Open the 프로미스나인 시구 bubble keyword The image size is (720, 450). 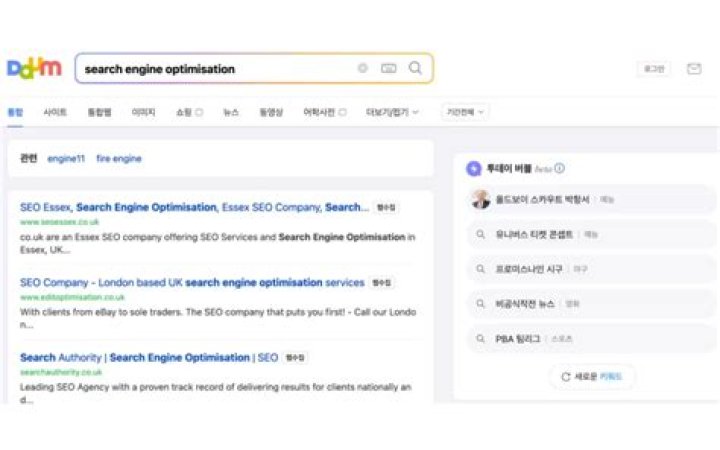click(529, 269)
